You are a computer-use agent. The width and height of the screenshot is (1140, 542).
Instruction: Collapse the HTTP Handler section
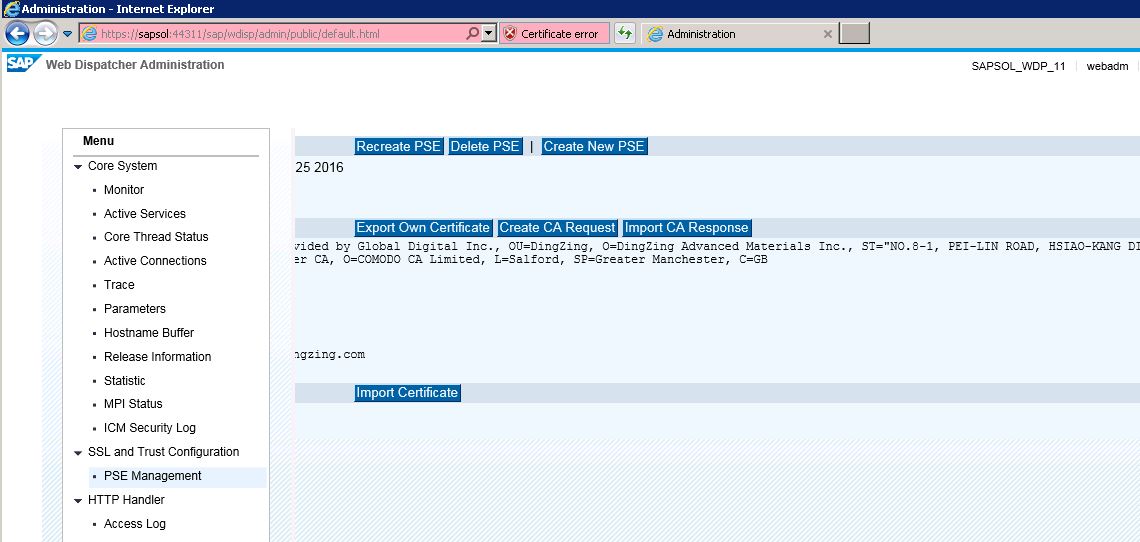click(78, 501)
